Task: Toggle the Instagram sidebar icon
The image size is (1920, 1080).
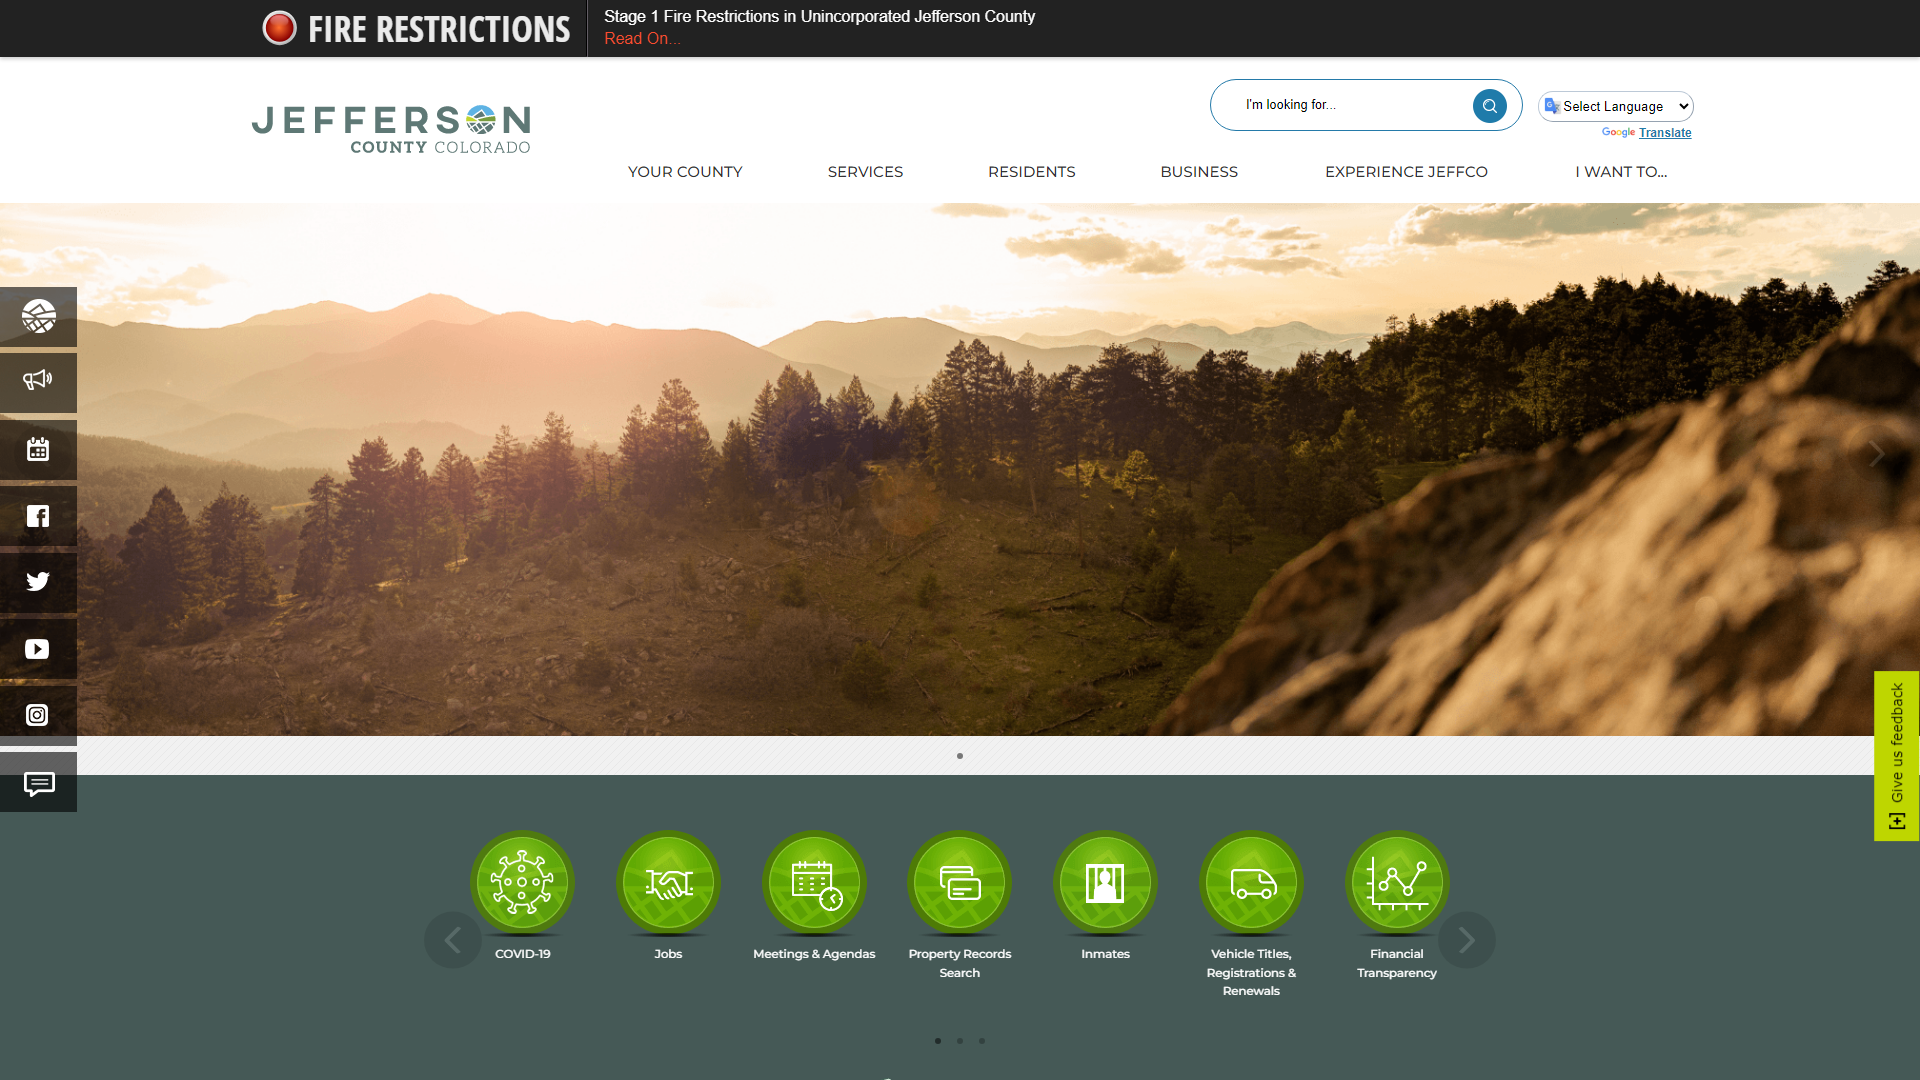Action: tap(38, 713)
